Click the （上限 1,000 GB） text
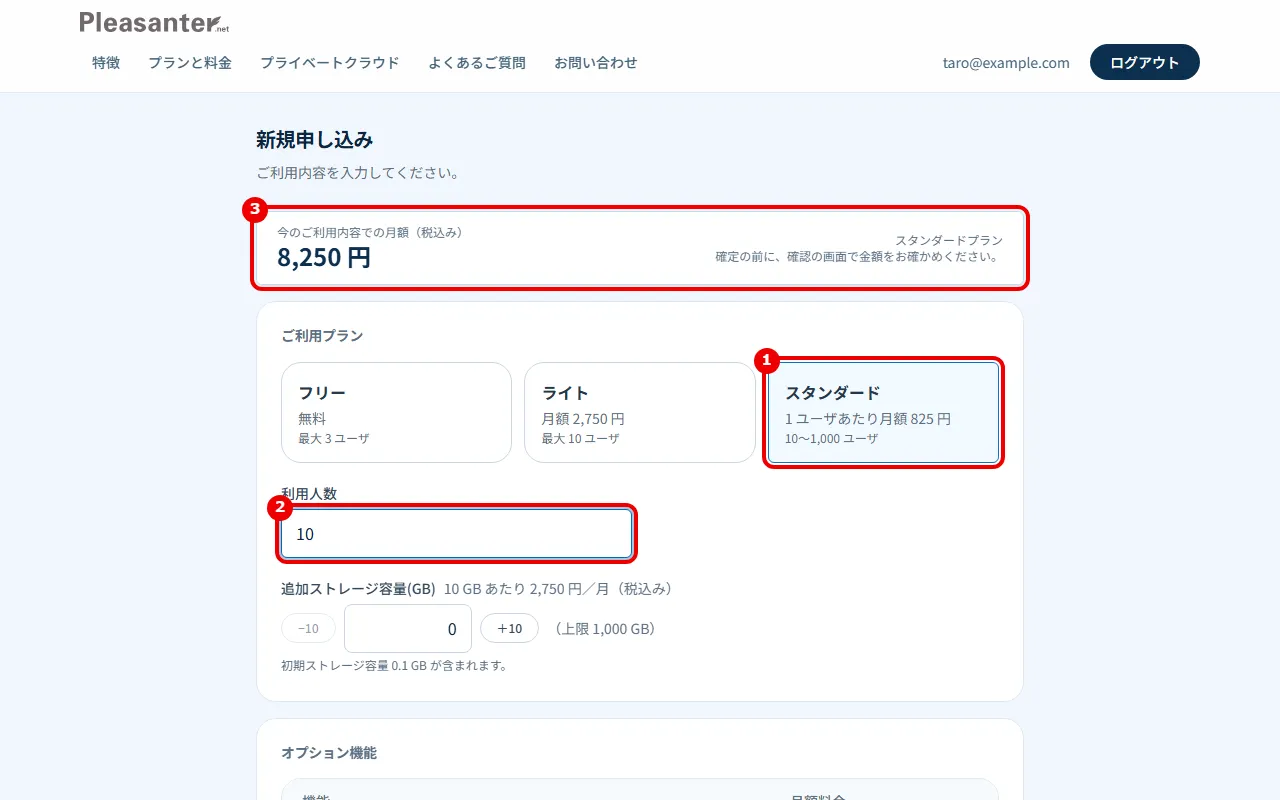Image resolution: width=1280 pixels, height=800 pixels. 604,629
